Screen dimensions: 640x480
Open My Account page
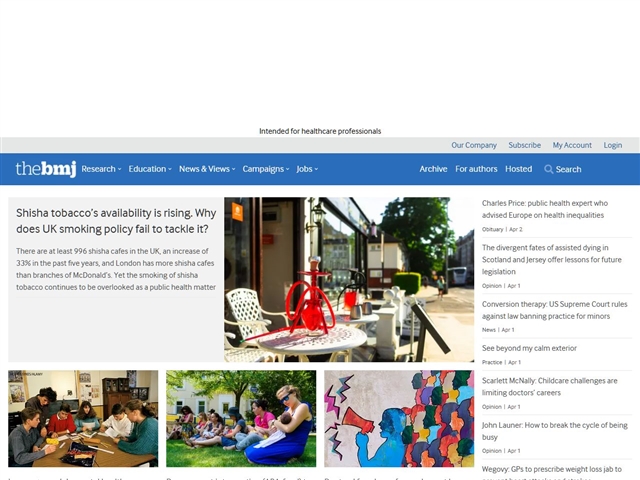pyautogui.click(x=572, y=145)
